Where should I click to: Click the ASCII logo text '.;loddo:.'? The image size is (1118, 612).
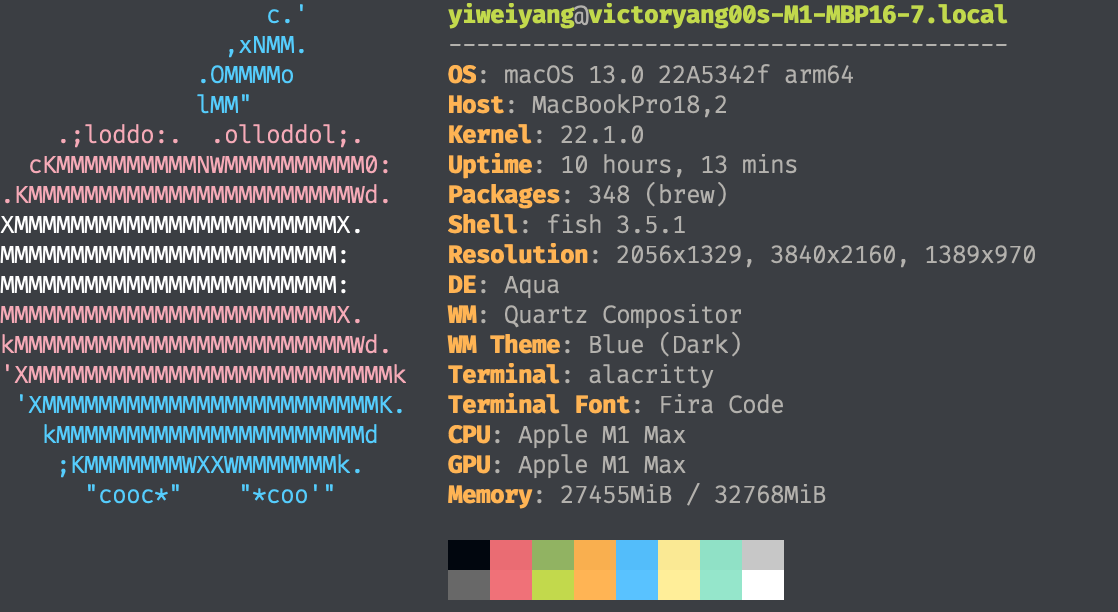coord(118,135)
